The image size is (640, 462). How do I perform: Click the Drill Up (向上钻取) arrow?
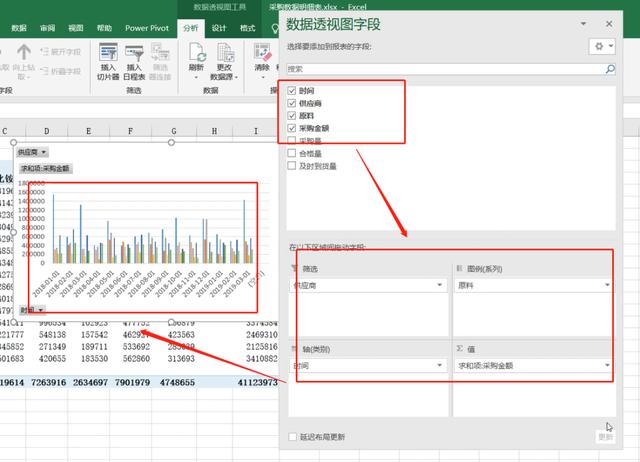click(x=24, y=52)
